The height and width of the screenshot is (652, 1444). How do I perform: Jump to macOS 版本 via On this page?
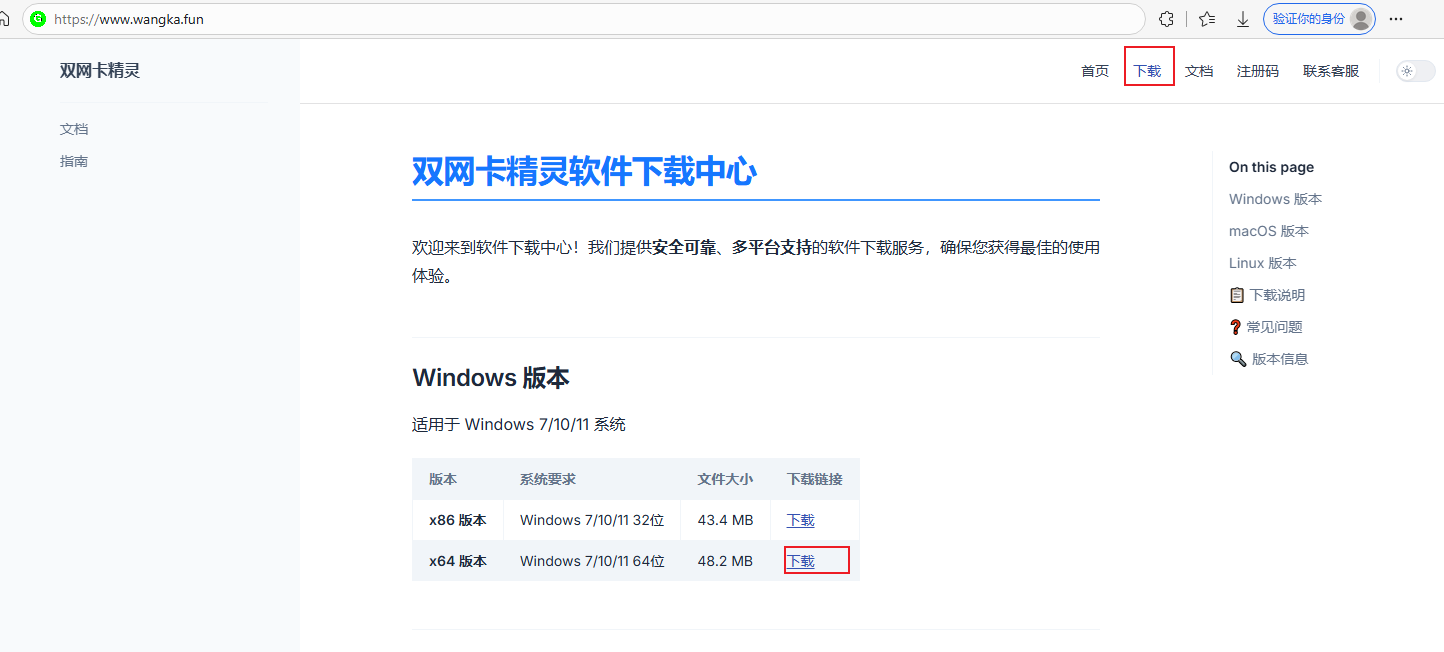[x=1268, y=230]
